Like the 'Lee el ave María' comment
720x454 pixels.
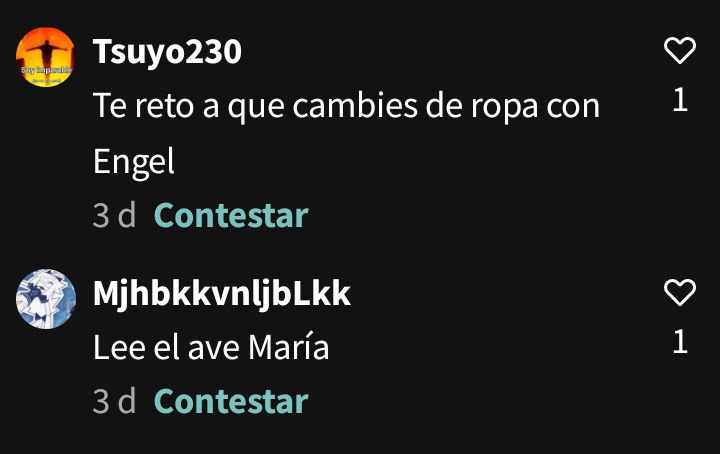pyautogui.click(x=680, y=292)
